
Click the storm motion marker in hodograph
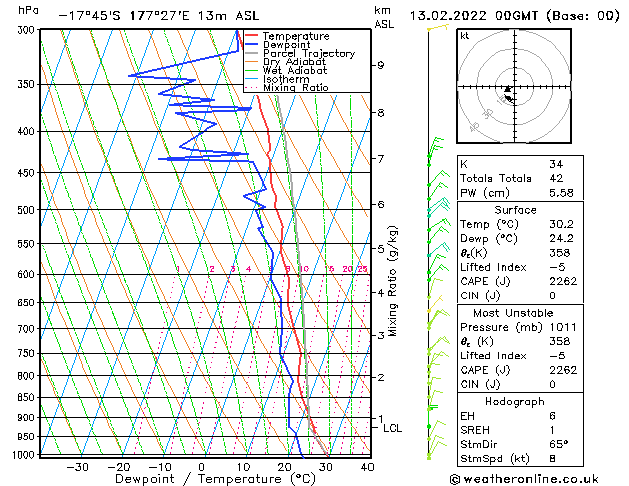point(507,89)
